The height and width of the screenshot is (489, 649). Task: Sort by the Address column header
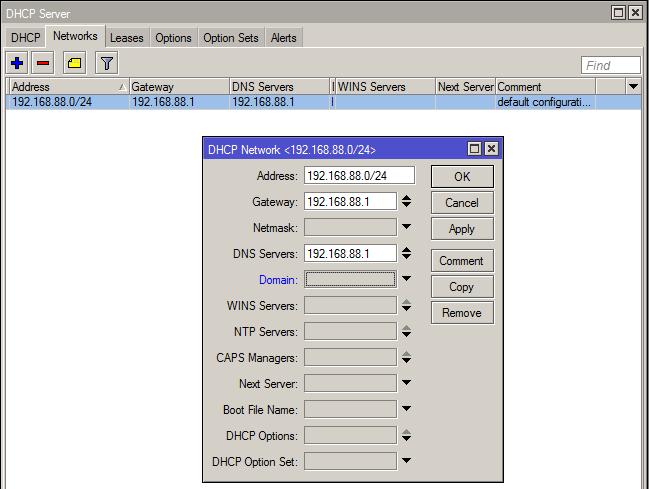point(69,87)
